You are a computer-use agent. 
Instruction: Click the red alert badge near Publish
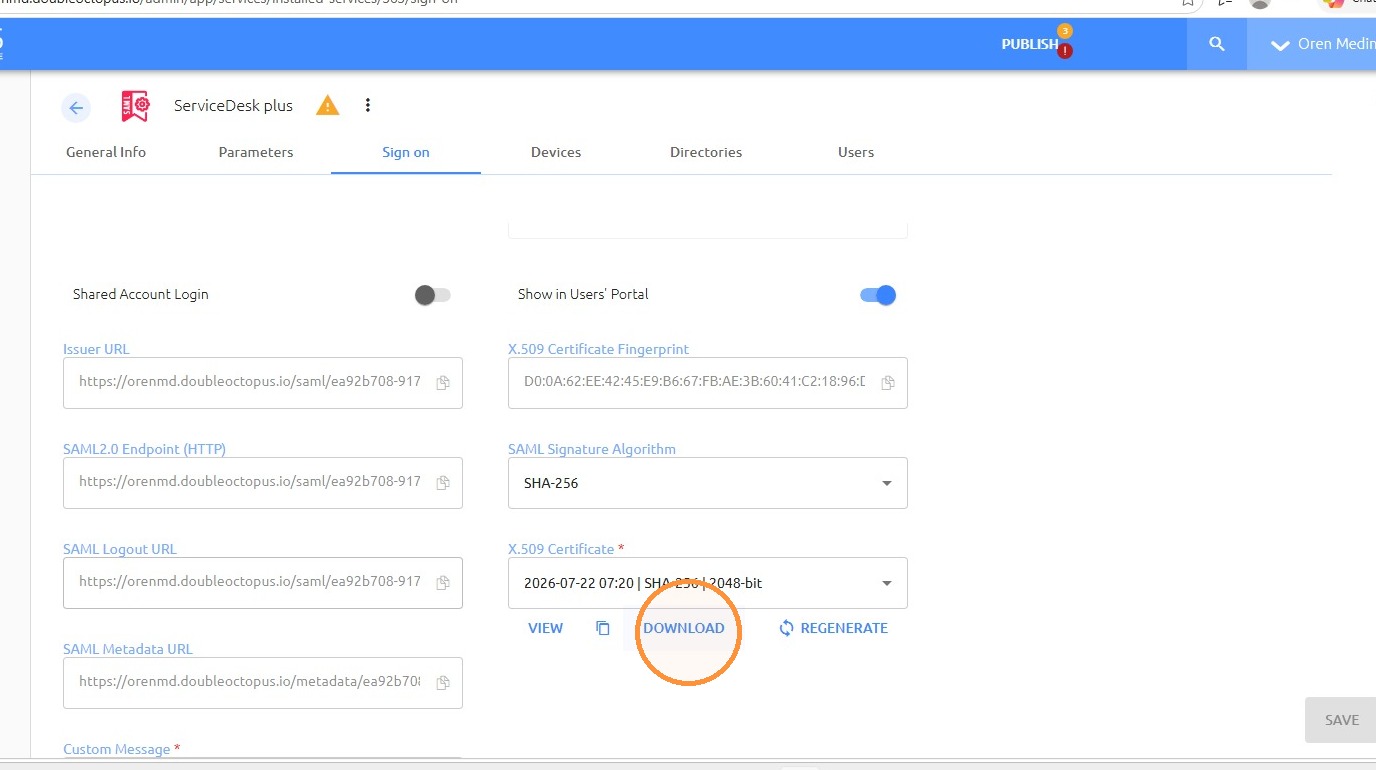click(x=1065, y=50)
